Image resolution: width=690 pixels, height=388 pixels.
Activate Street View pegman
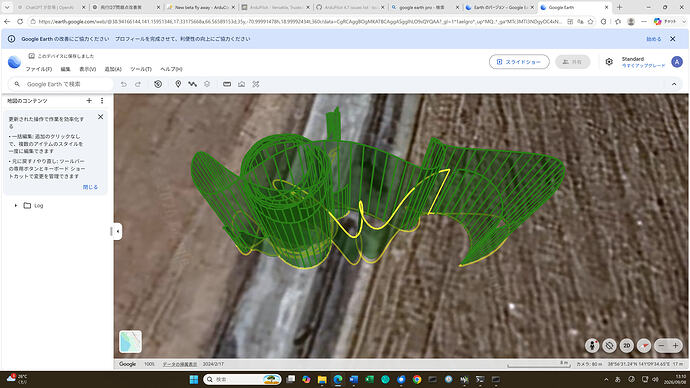pos(592,346)
